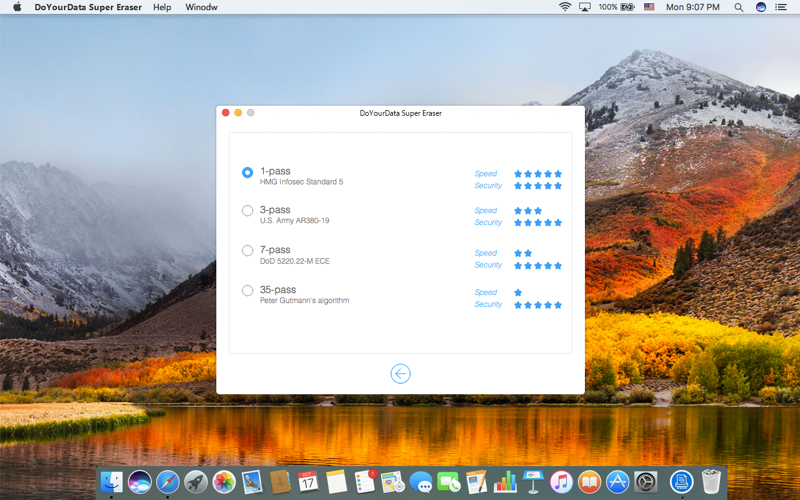The height and width of the screenshot is (500, 800).
Task: Select the 7-pass DoD radio button
Action: pyautogui.click(x=247, y=251)
